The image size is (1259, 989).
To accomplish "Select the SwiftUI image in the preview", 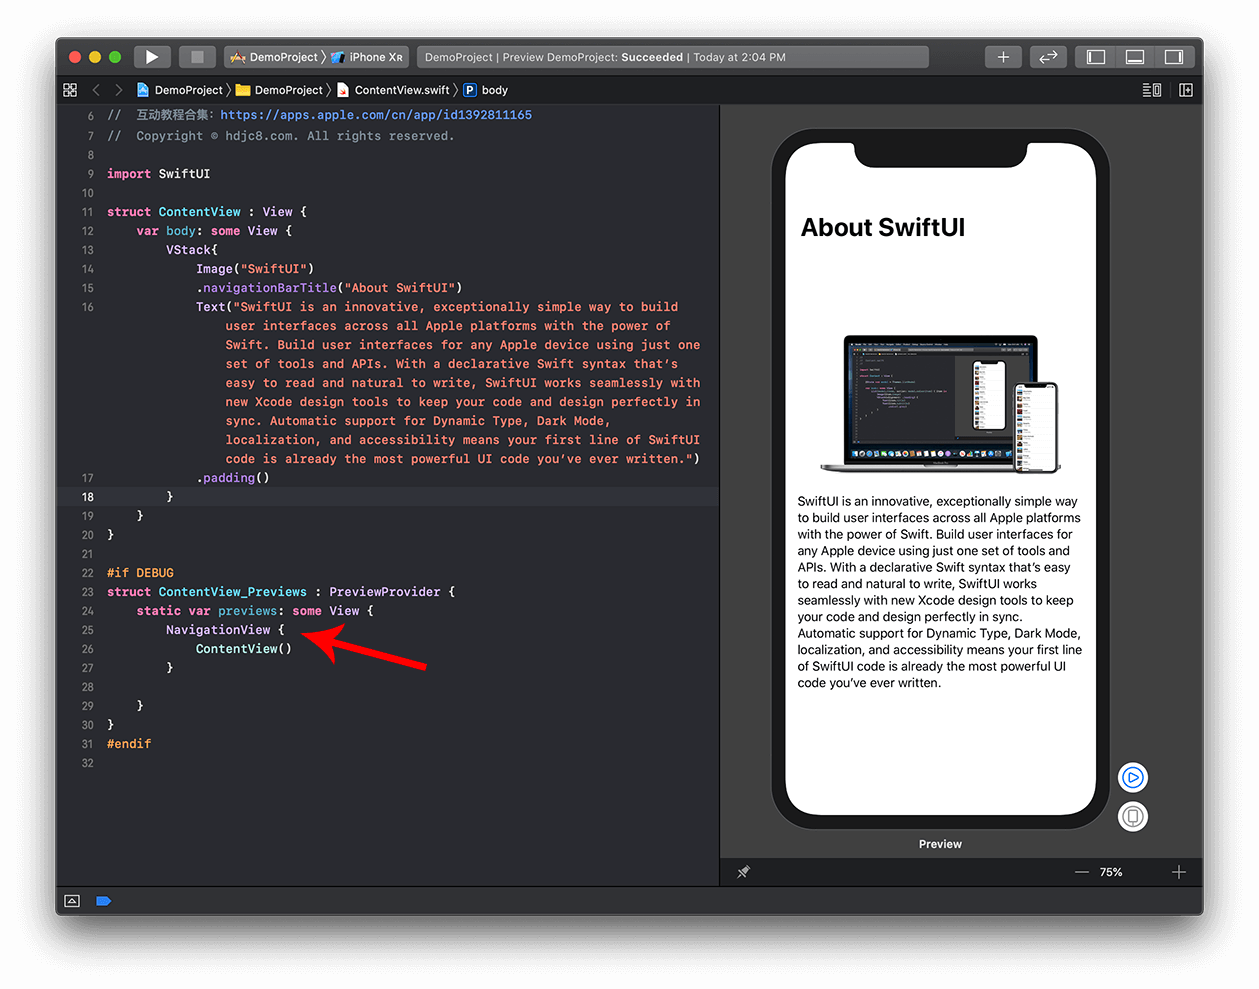I will tap(940, 404).
